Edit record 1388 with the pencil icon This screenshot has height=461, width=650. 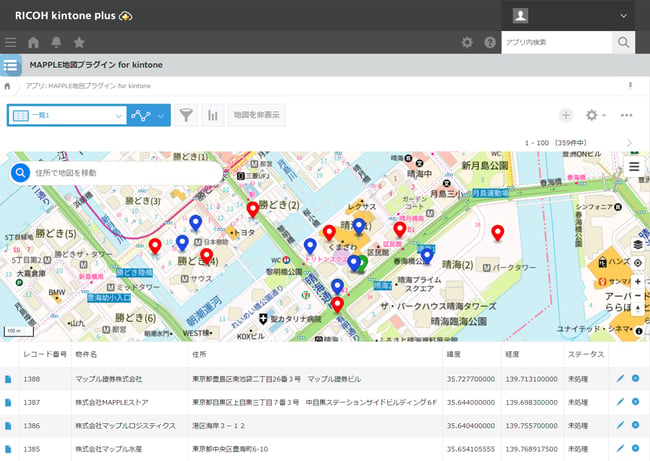[620, 378]
